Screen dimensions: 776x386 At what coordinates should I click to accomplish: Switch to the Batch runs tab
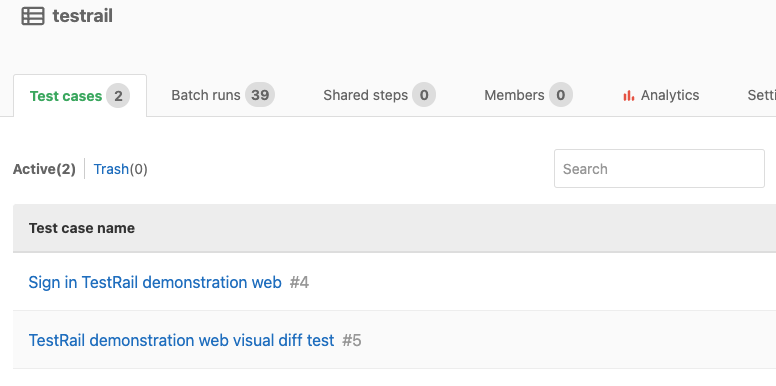[223, 95]
